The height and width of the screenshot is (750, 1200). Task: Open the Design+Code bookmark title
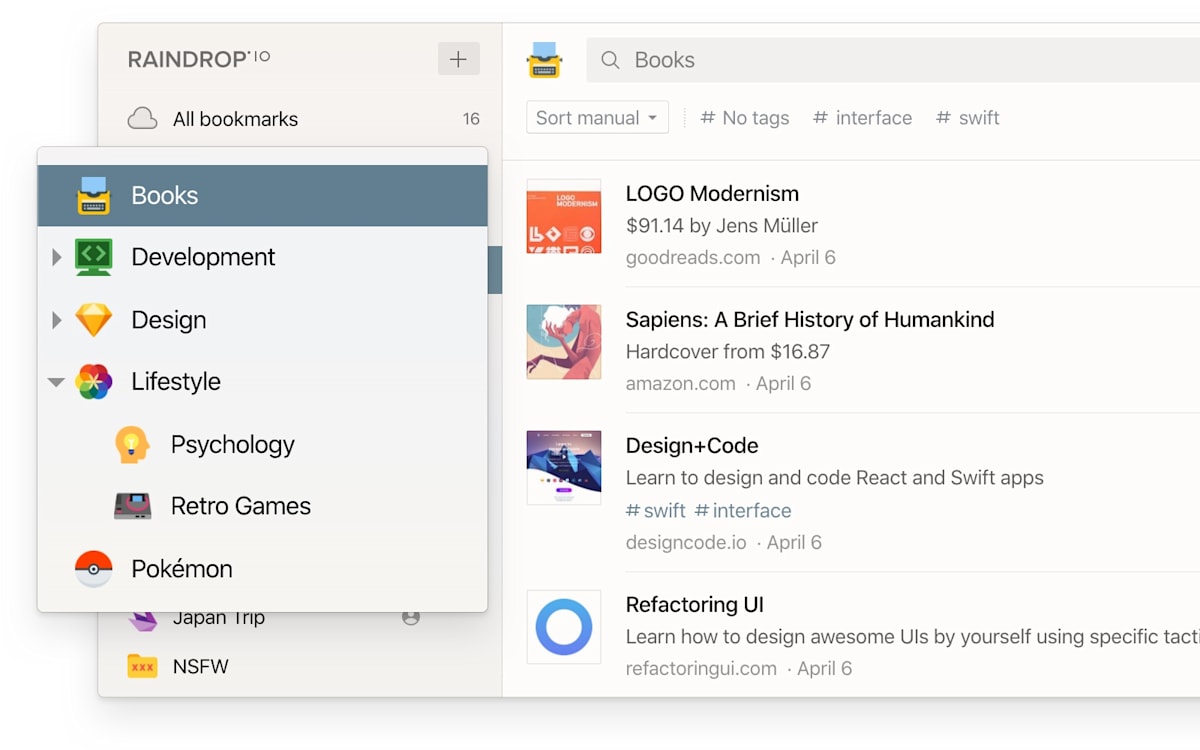[692, 446]
